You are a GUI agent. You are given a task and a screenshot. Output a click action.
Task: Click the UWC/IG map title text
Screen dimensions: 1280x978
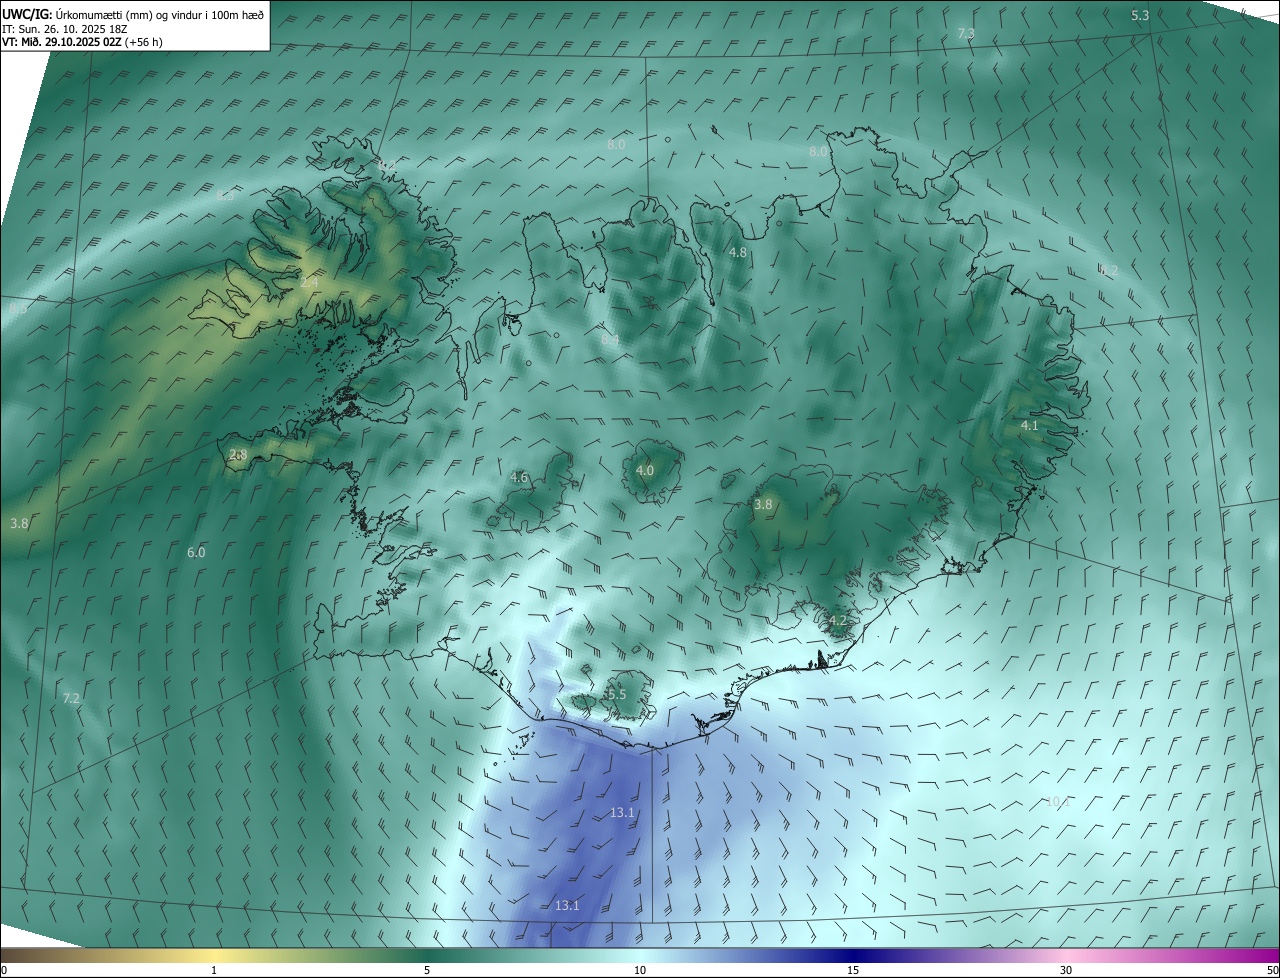click(133, 14)
